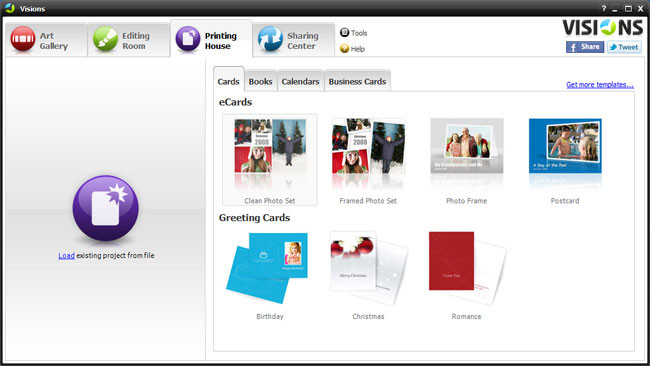Click the Tweet button
This screenshot has height=366, width=650.
pos(624,47)
